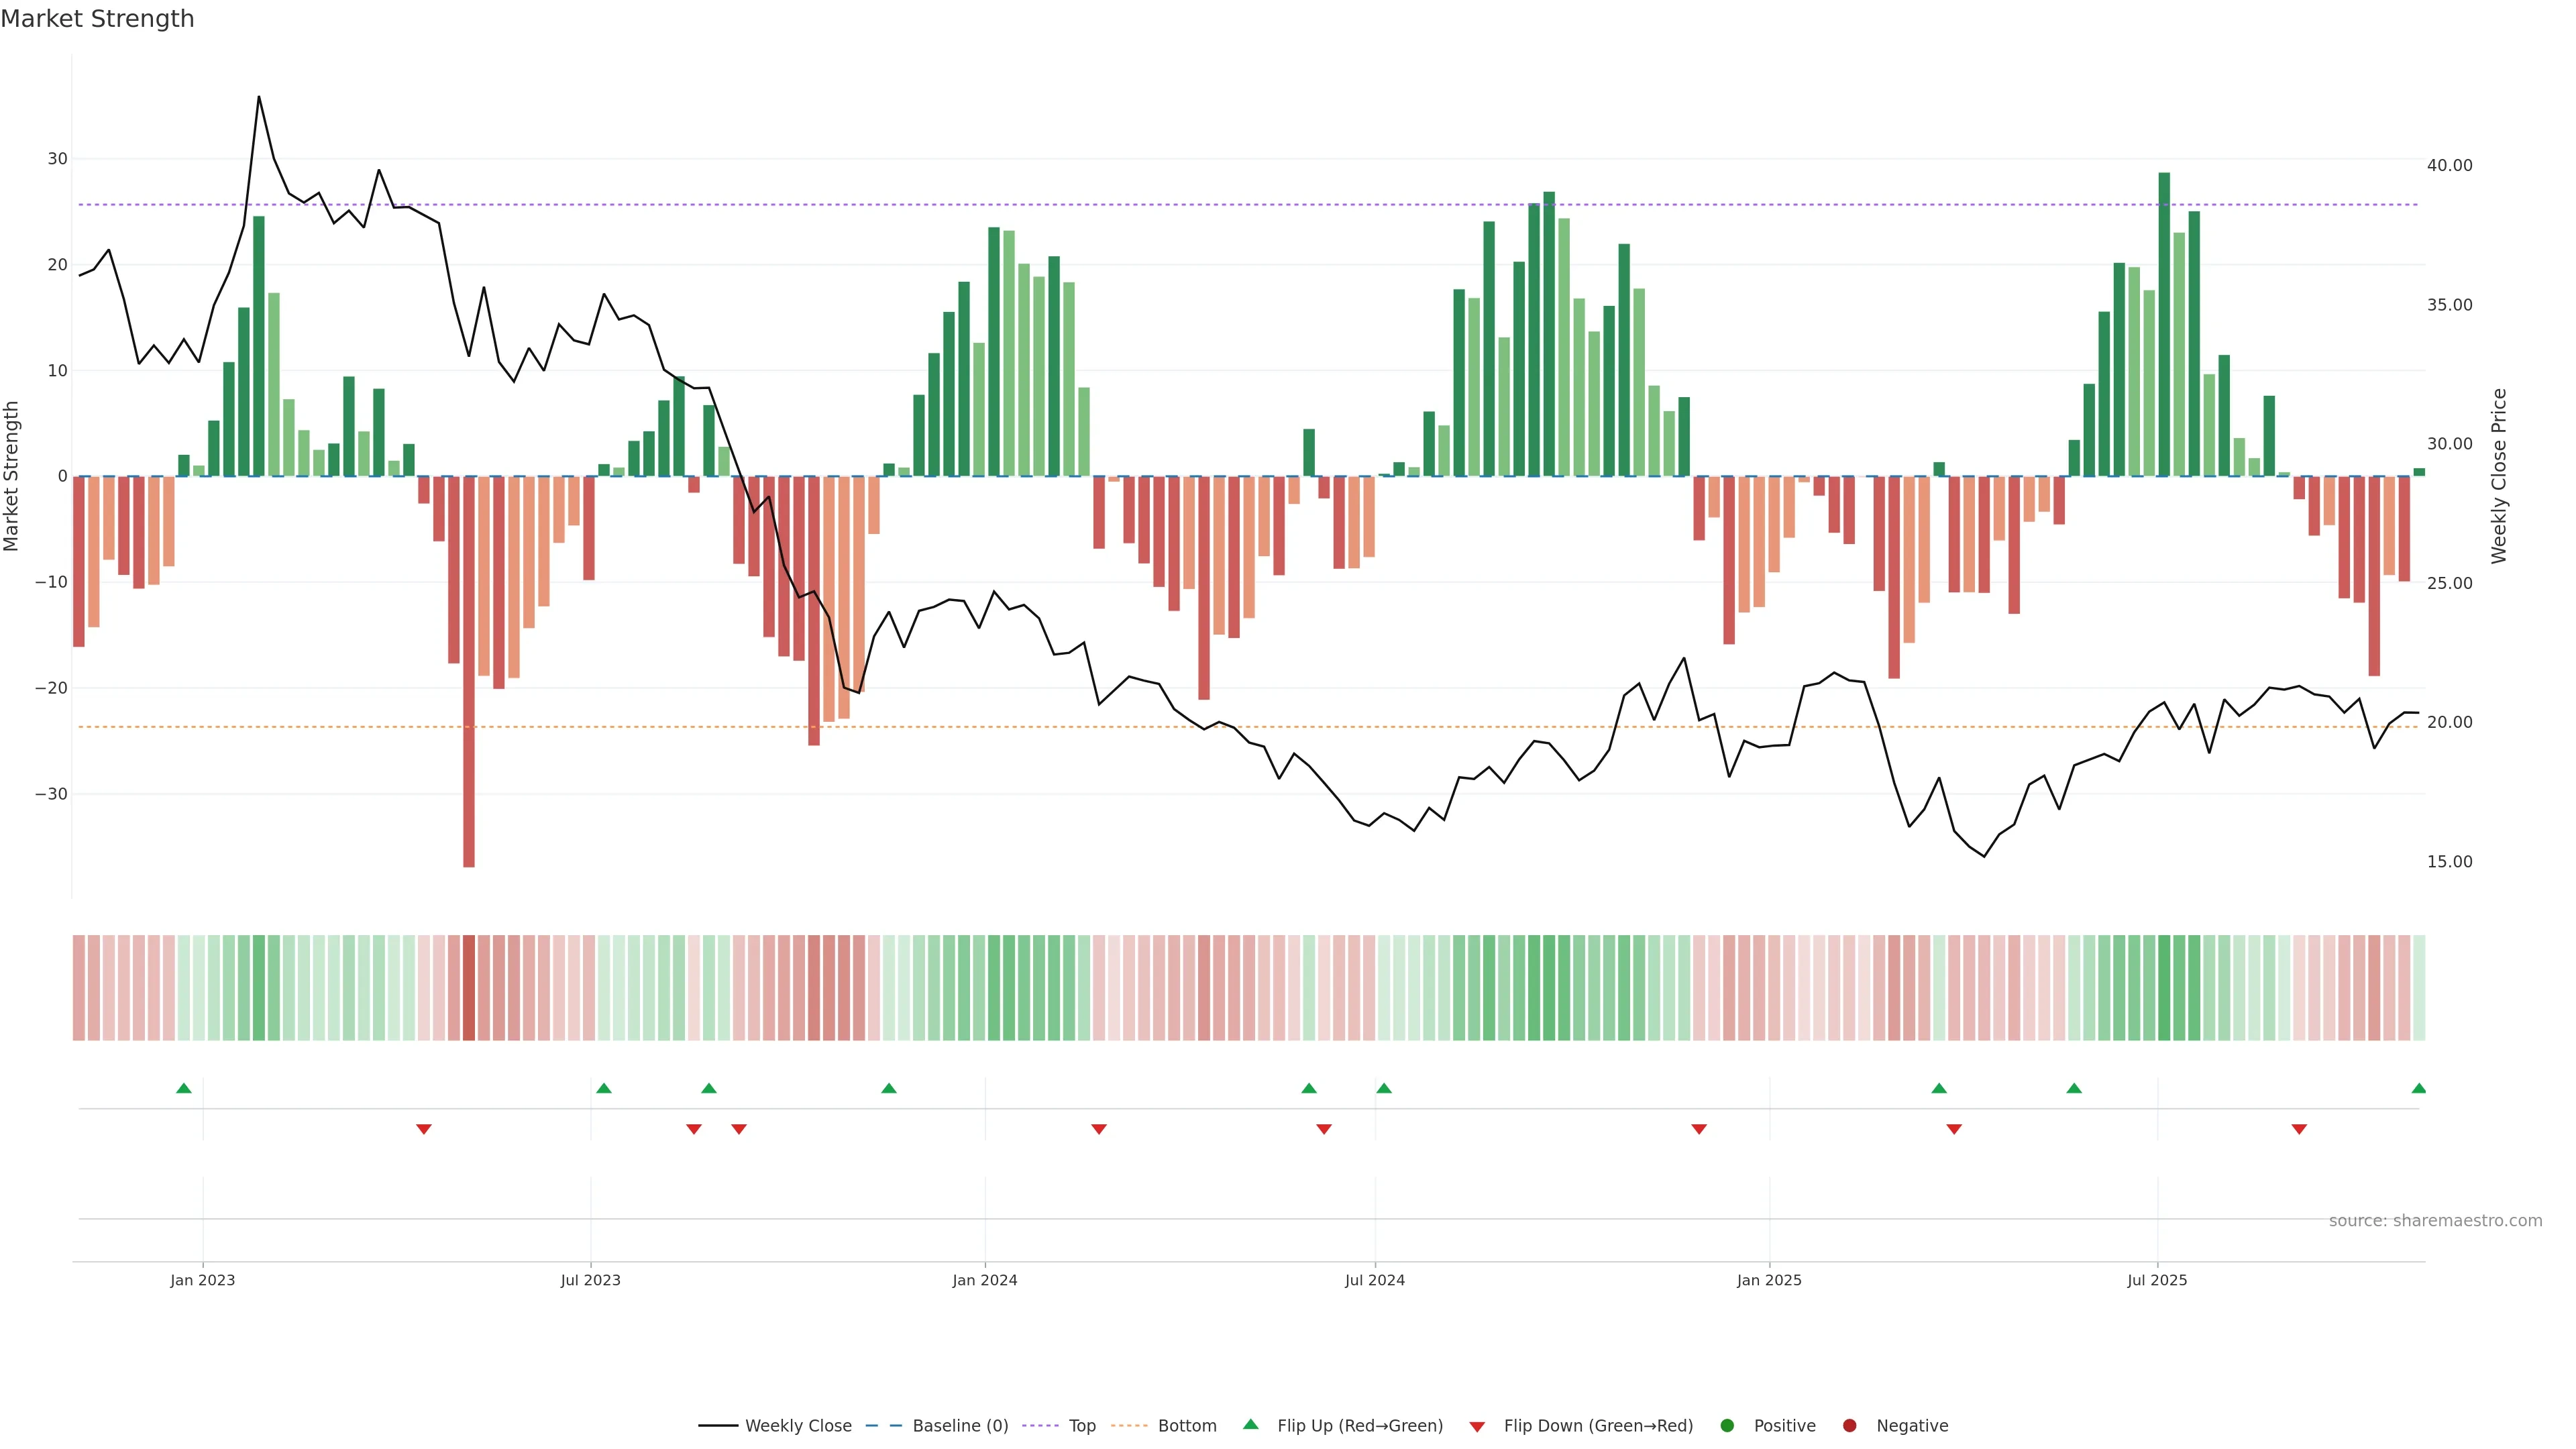Click the green Flip Up triangle legend icon
The width and height of the screenshot is (2576, 1449).
1250,1424
